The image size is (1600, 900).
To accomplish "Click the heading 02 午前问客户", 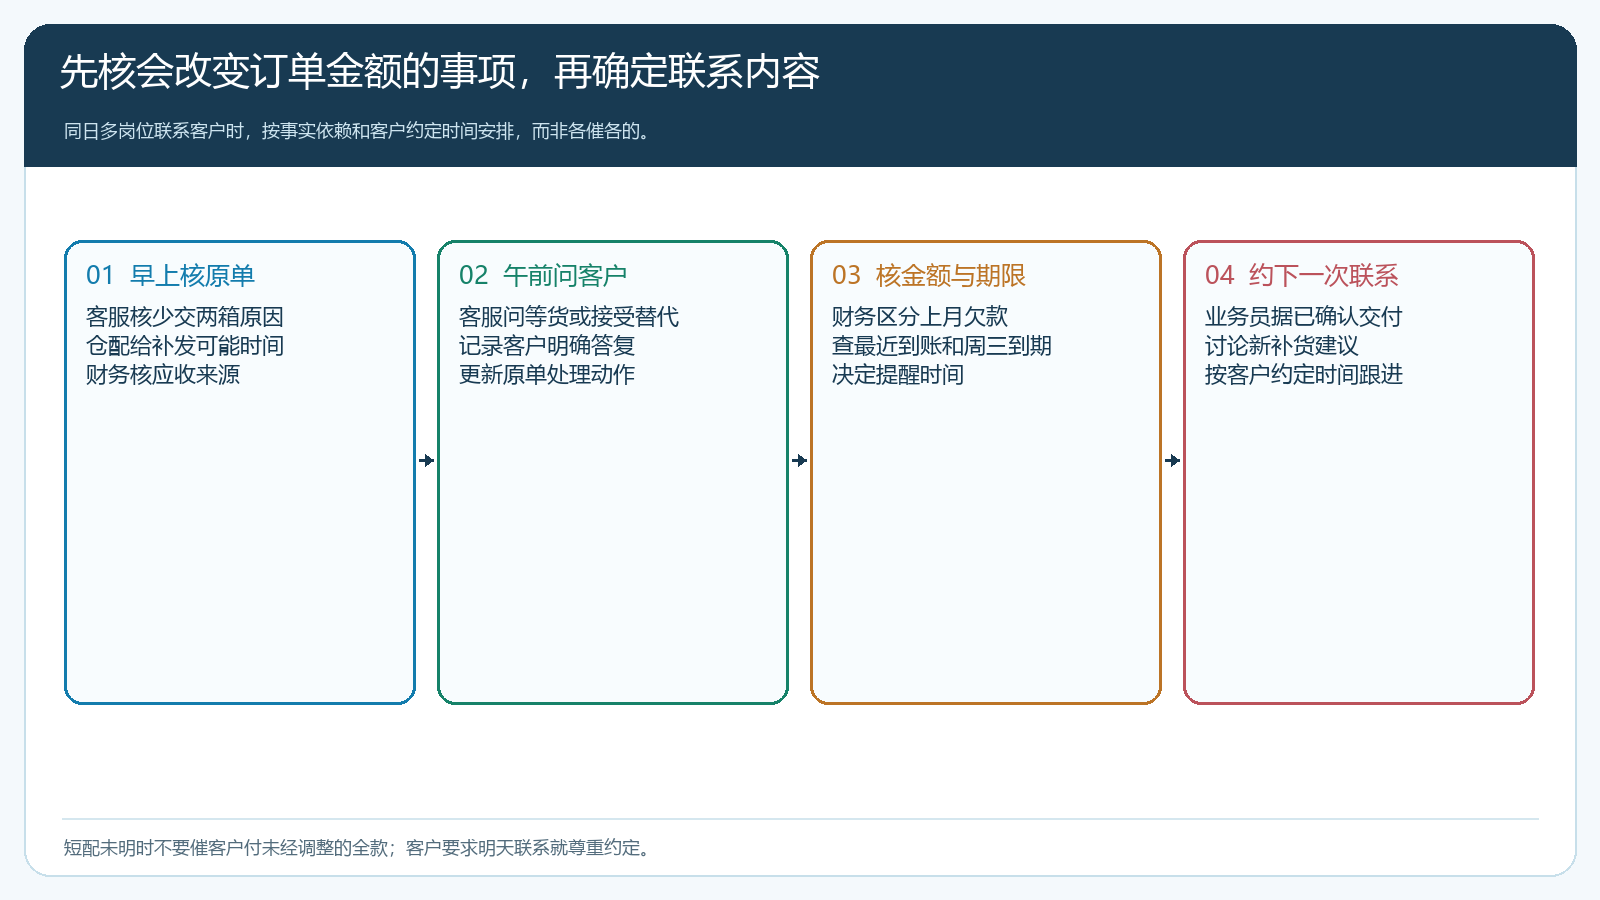I will pos(543,275).
